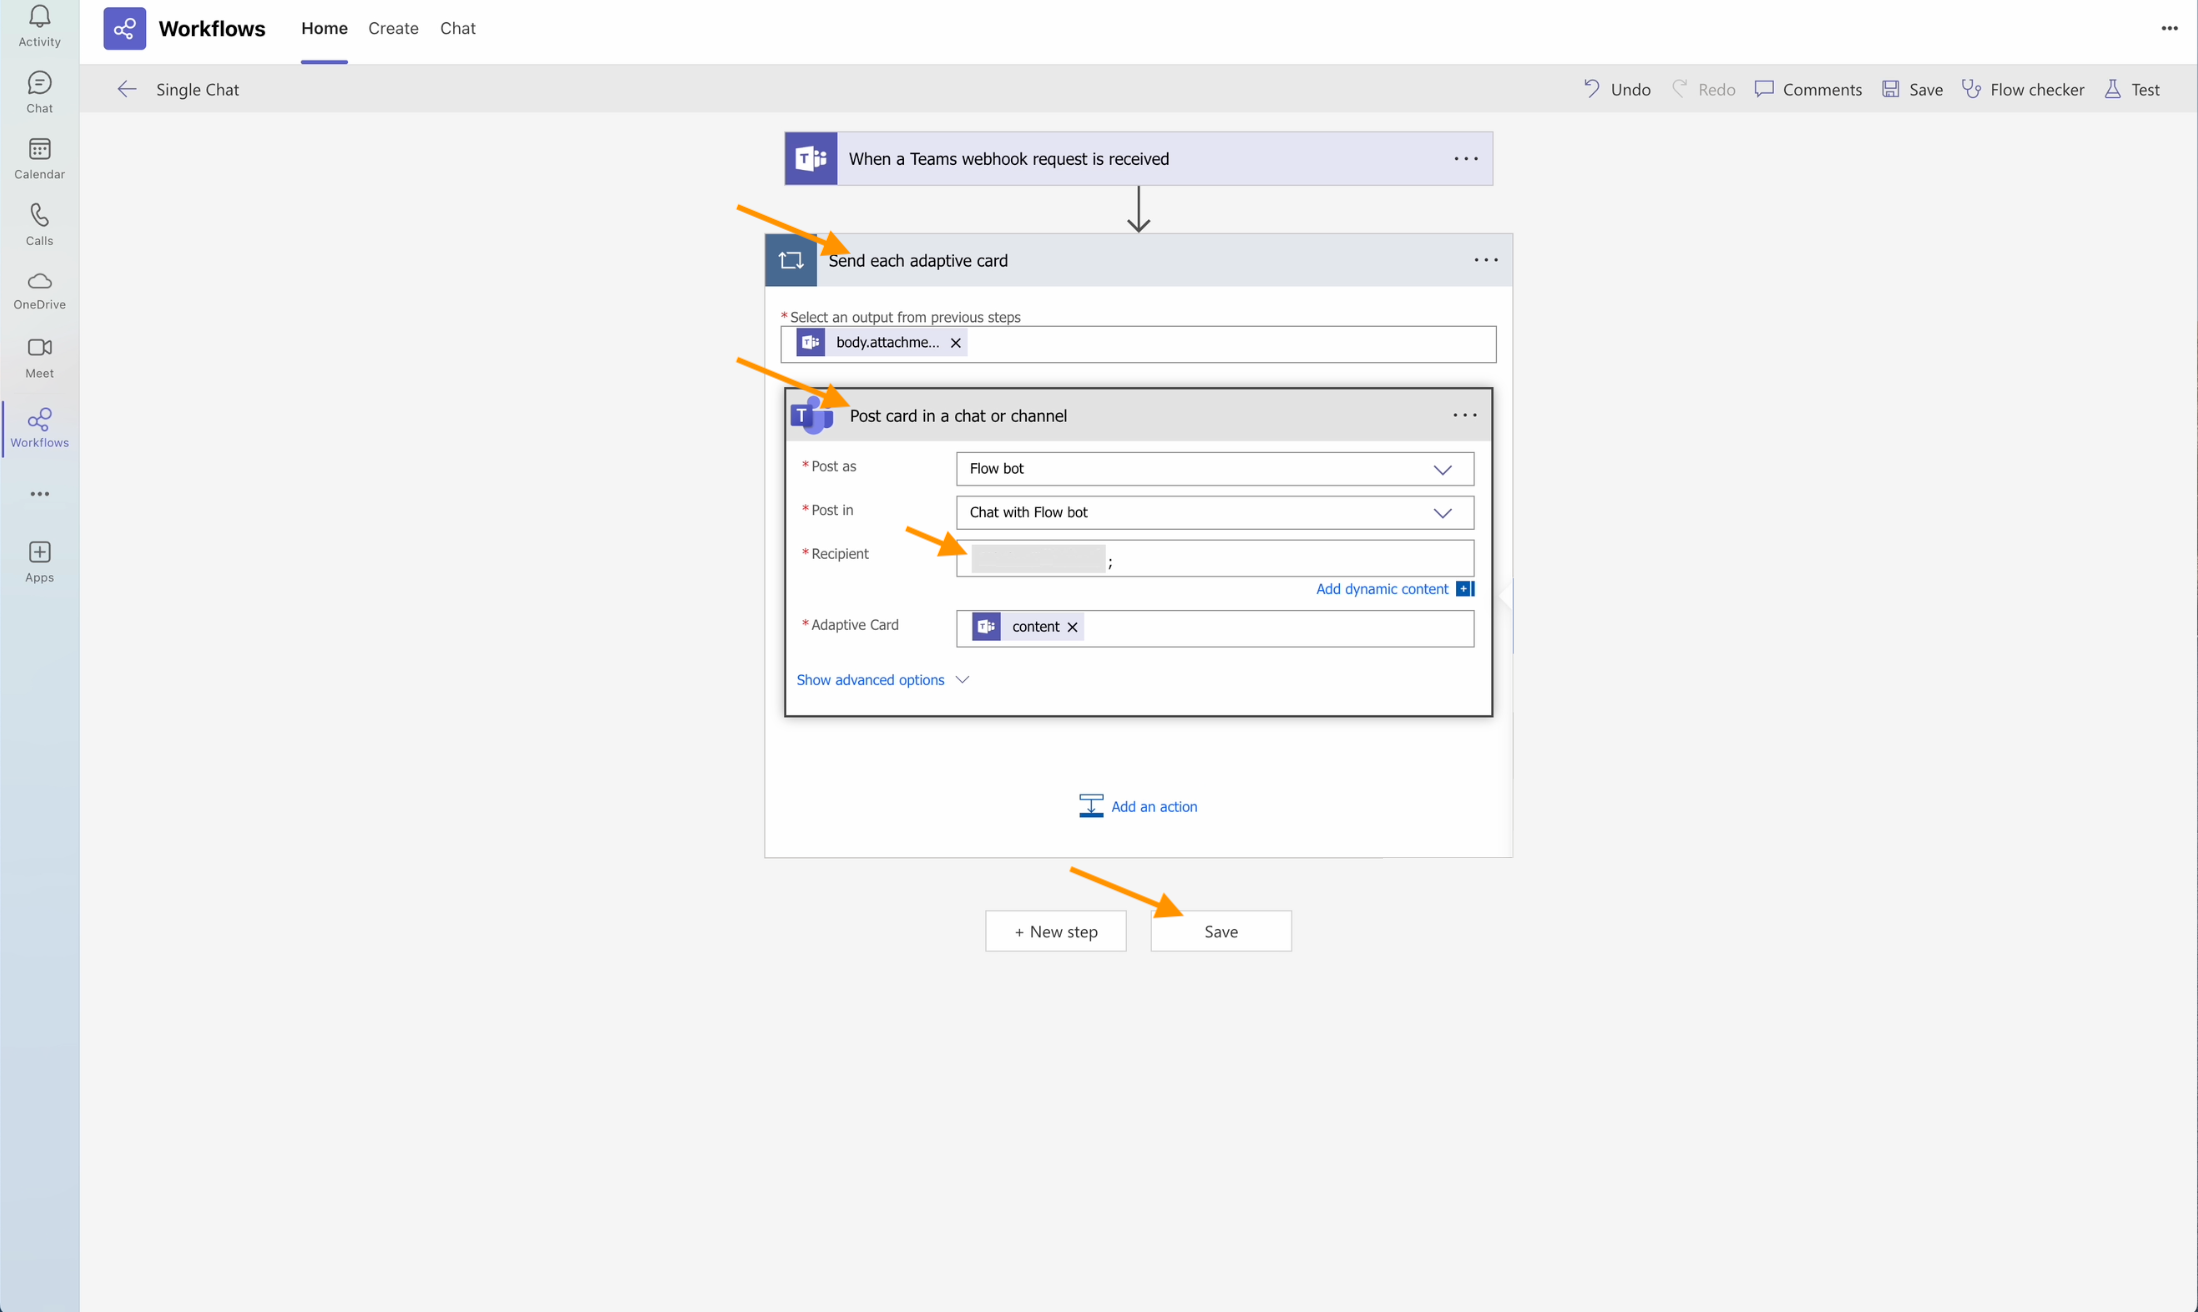Click the New step button

point(1055,931)
